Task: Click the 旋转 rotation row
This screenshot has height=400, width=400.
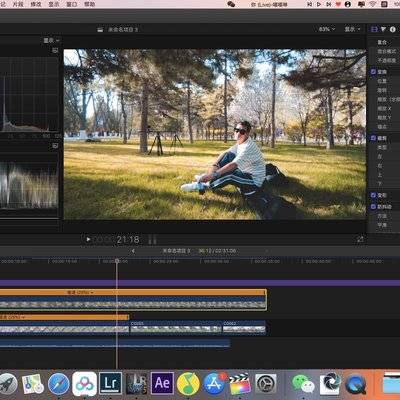Action: [x=382, y=90]
